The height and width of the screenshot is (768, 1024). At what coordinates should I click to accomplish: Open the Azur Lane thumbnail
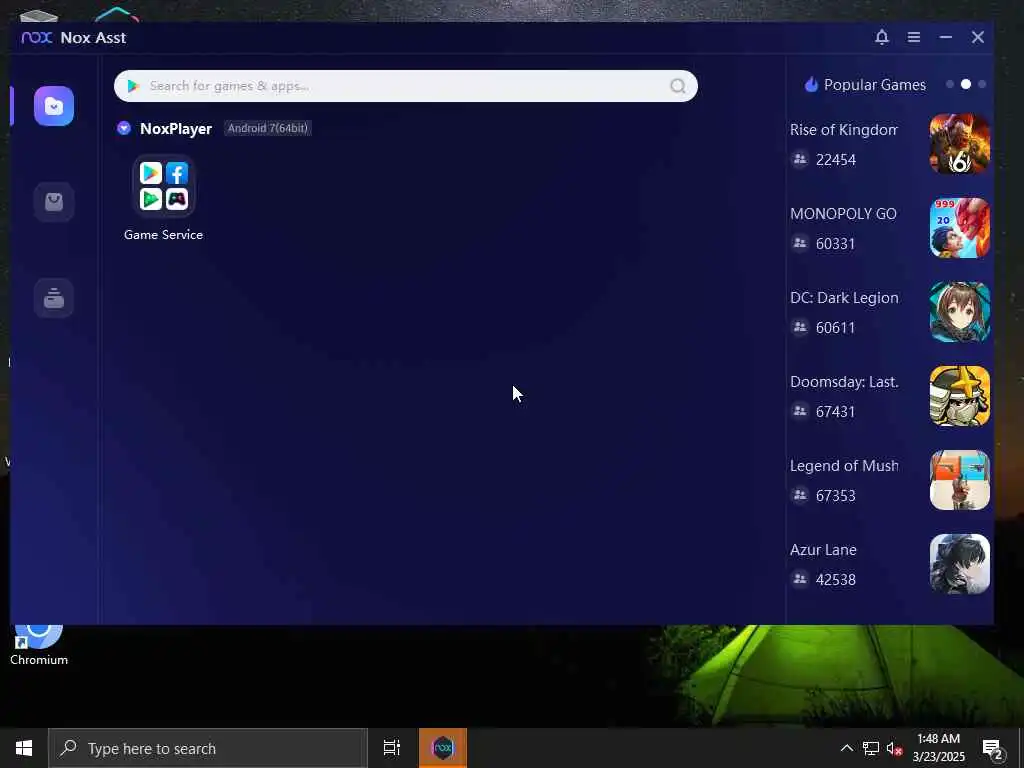click(959, 564)
